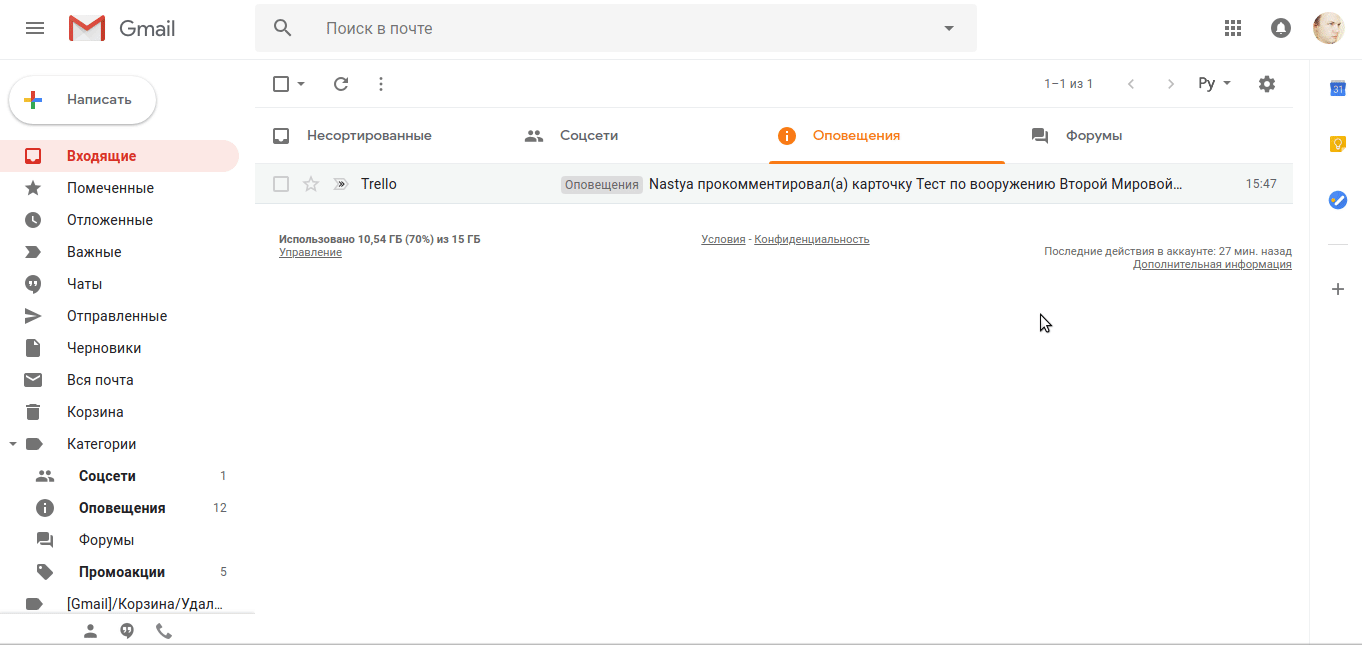Viewport: 1362px width, 645px height.
Task: Switch to the Соцсети tab
Action: pyautogui.click(x=589, y=135)
